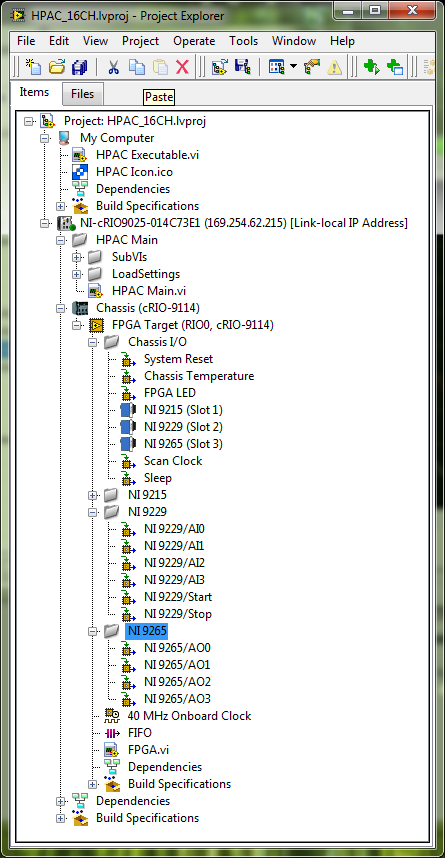Image resolution: width=445 pixels, height=858 pixels.
Task: Select NI 9229/Start item
Action: (x=178, y=597)
